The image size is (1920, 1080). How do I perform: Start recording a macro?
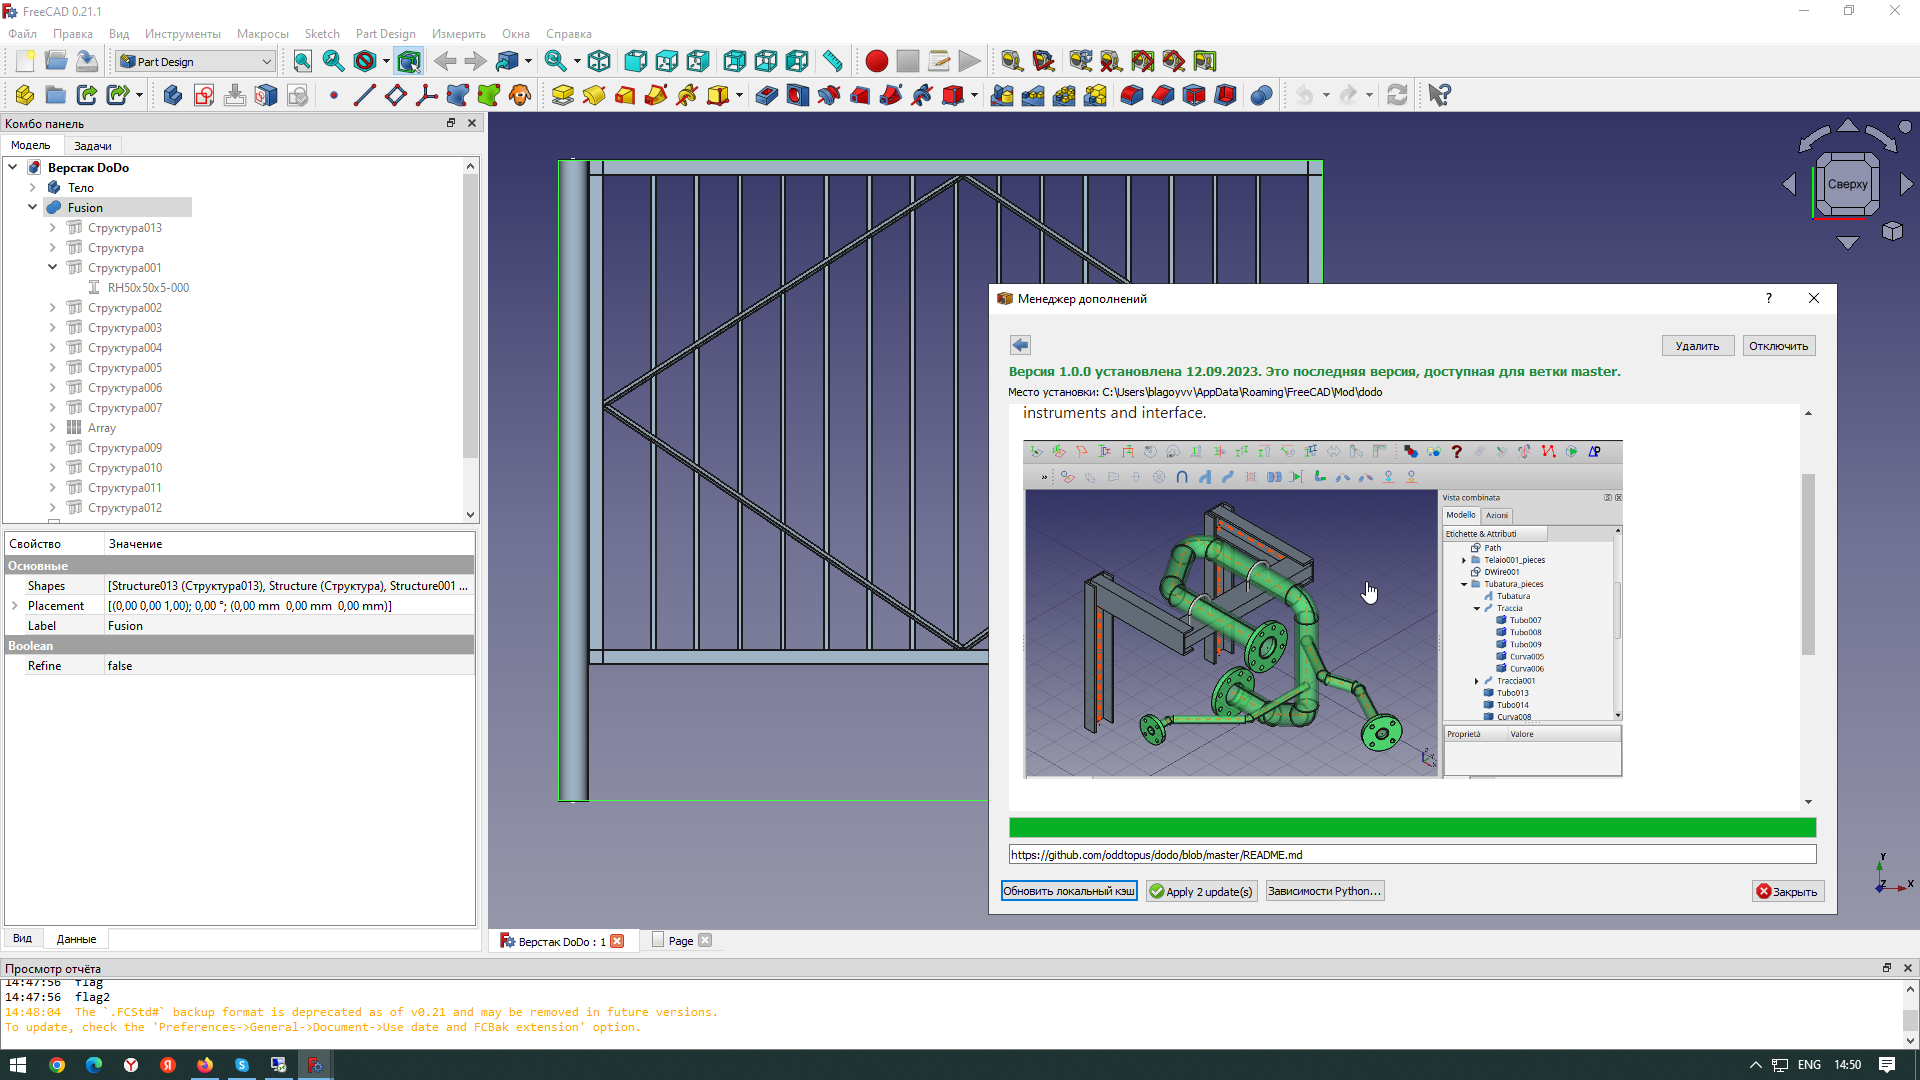[x=876, y=61]
